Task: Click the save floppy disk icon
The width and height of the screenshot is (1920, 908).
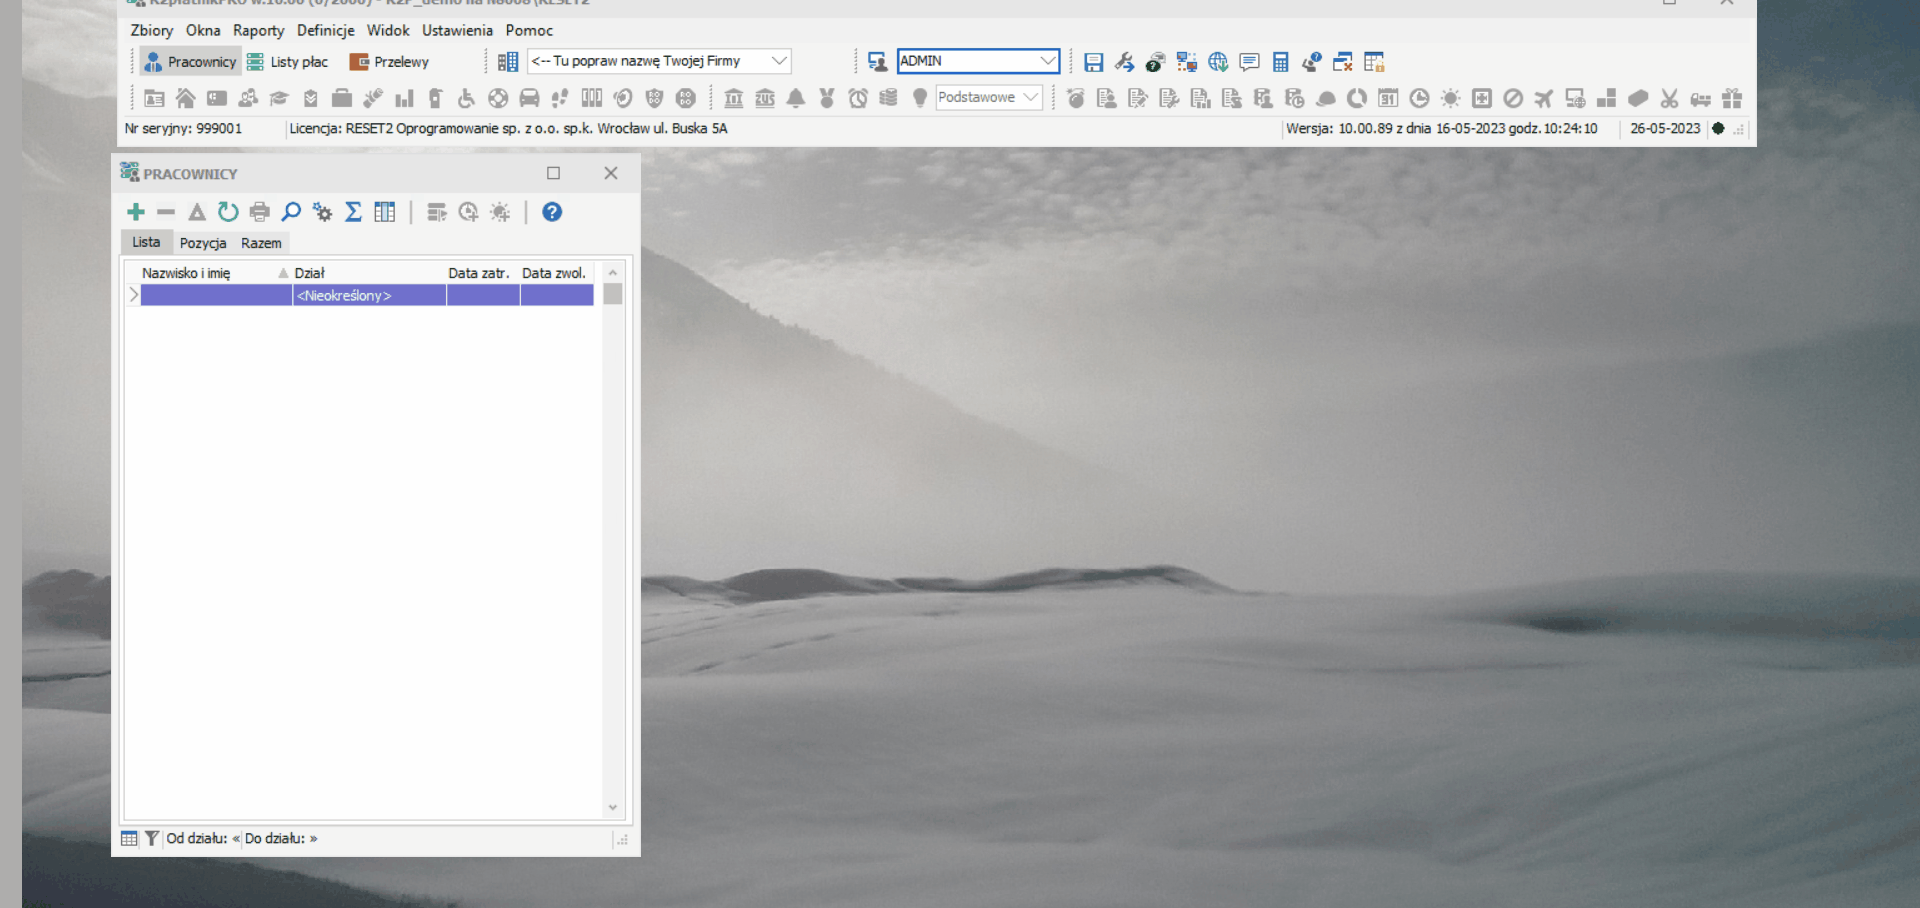Action: click(1093, 62)
